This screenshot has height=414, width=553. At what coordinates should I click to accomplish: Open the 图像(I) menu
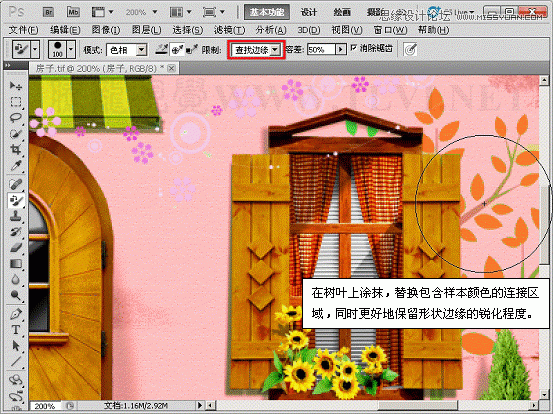tap(106, 30)
